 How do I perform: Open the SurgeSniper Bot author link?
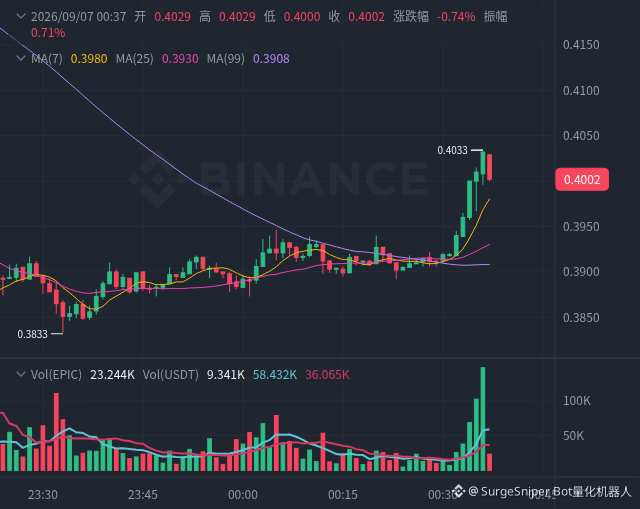(x=550, y=491)
